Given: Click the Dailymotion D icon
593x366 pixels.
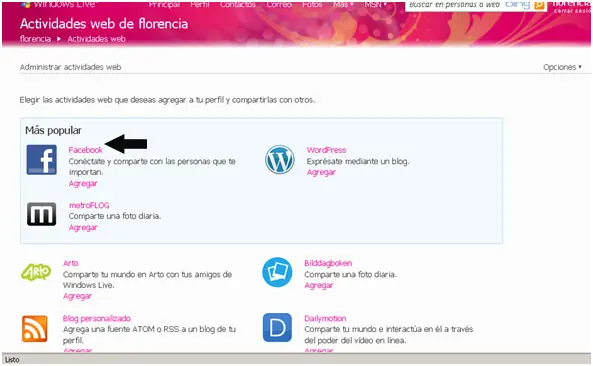Looking at the screenshot, I should point(277,327).
